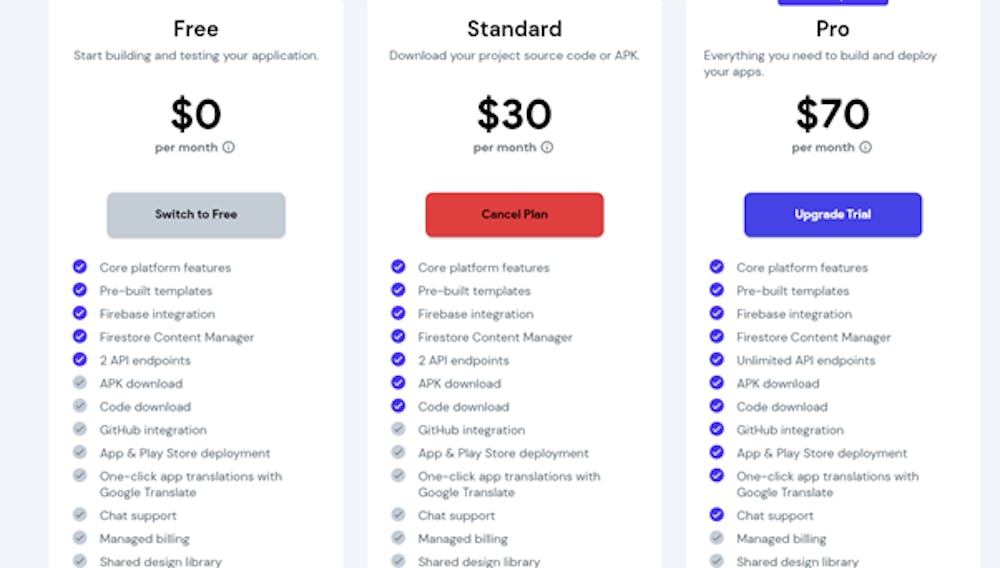Click info icon next to Free per month
The width and height of the screenshot is (1000, 568).
(228, 147)
